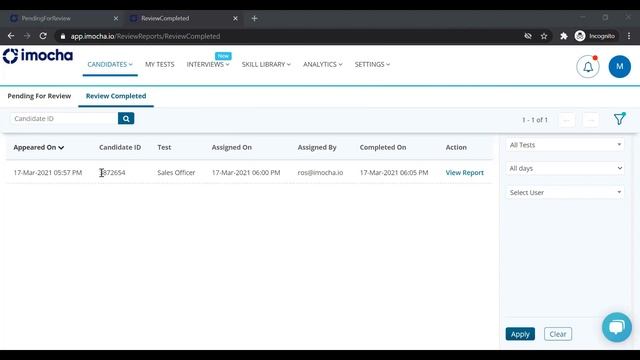The height and width of the screenshot is (360, 640).
Task: Expand the Analytics menu
Action: [x=322, y=64]
